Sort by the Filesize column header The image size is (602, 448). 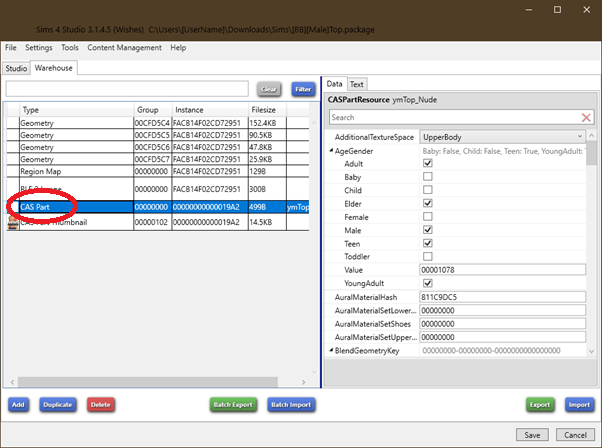[267, 110]
